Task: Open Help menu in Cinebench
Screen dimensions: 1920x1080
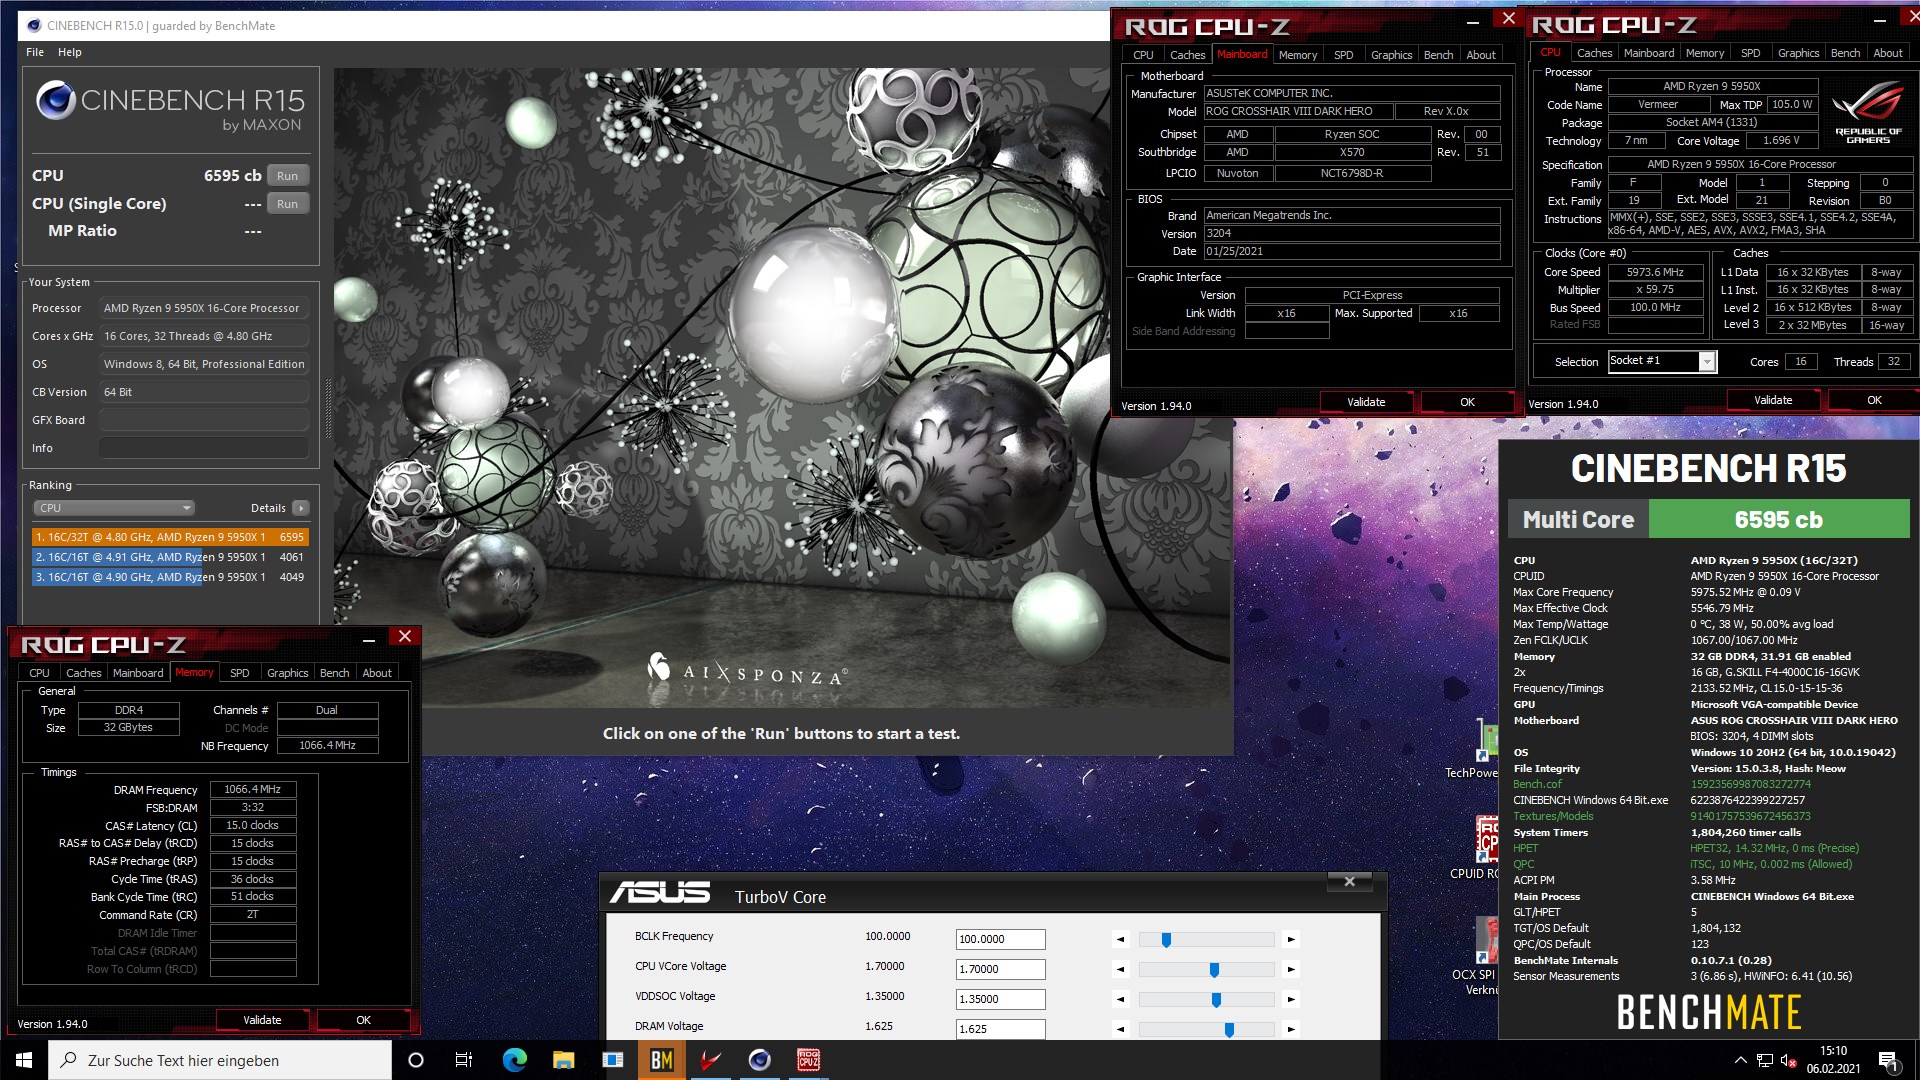Action: coord(70,52)
